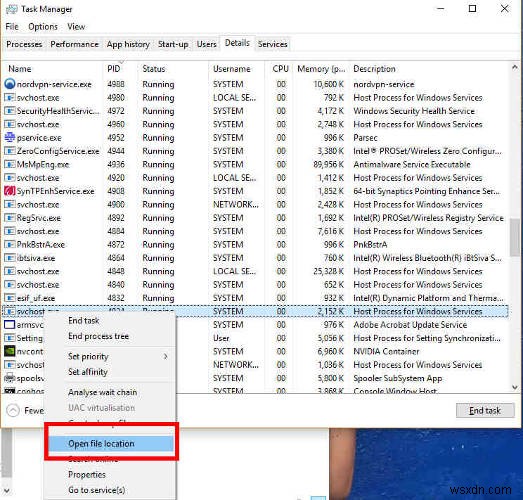
Task: Click the PnkBstrA.exe process icon
Action: [10, 244]
